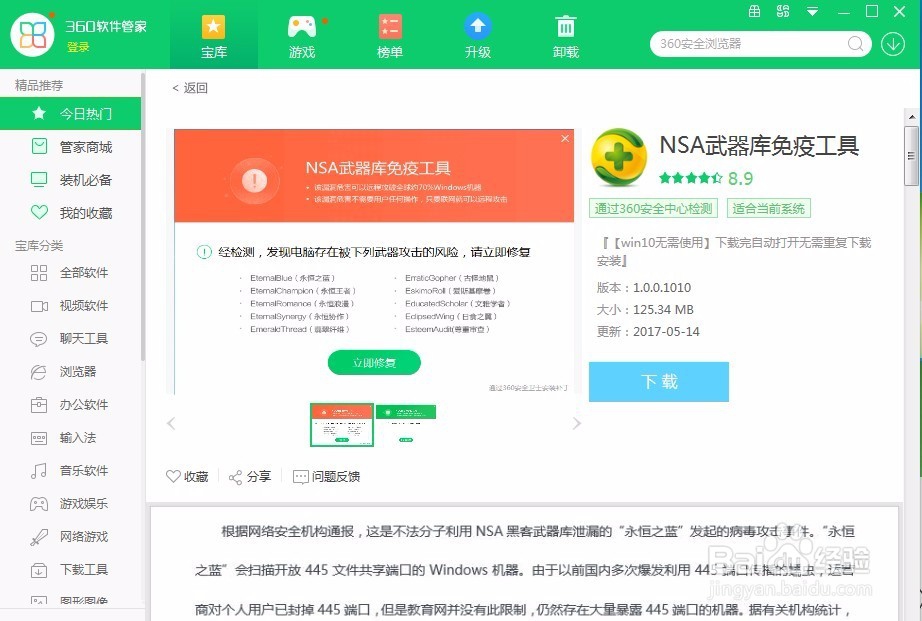Screen dimensions: 922x621
Task: Open the title bar dropdown arrow menu
Action: click(812, 11)
